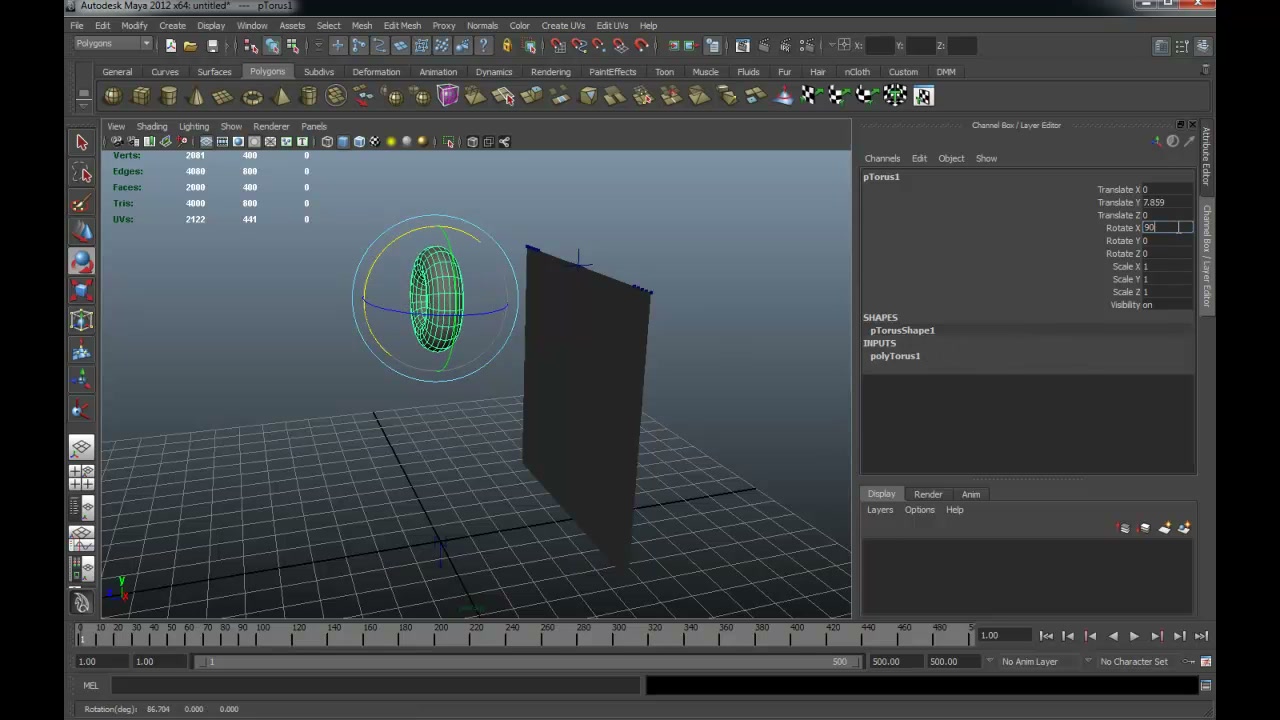Select the Lasso tool in the toolbox
This screenshot has width=1280, height=720.
point(82,174)
